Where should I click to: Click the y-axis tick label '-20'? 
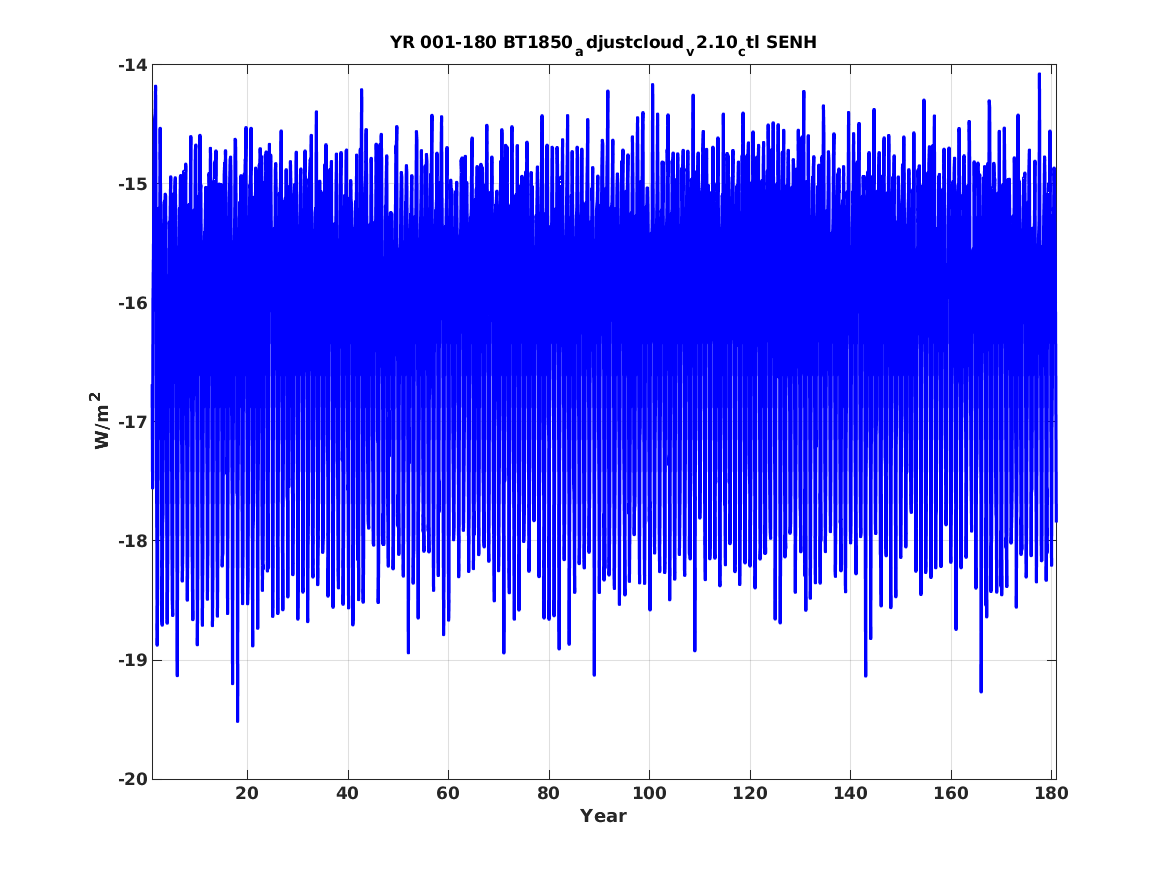click(132, 779)
